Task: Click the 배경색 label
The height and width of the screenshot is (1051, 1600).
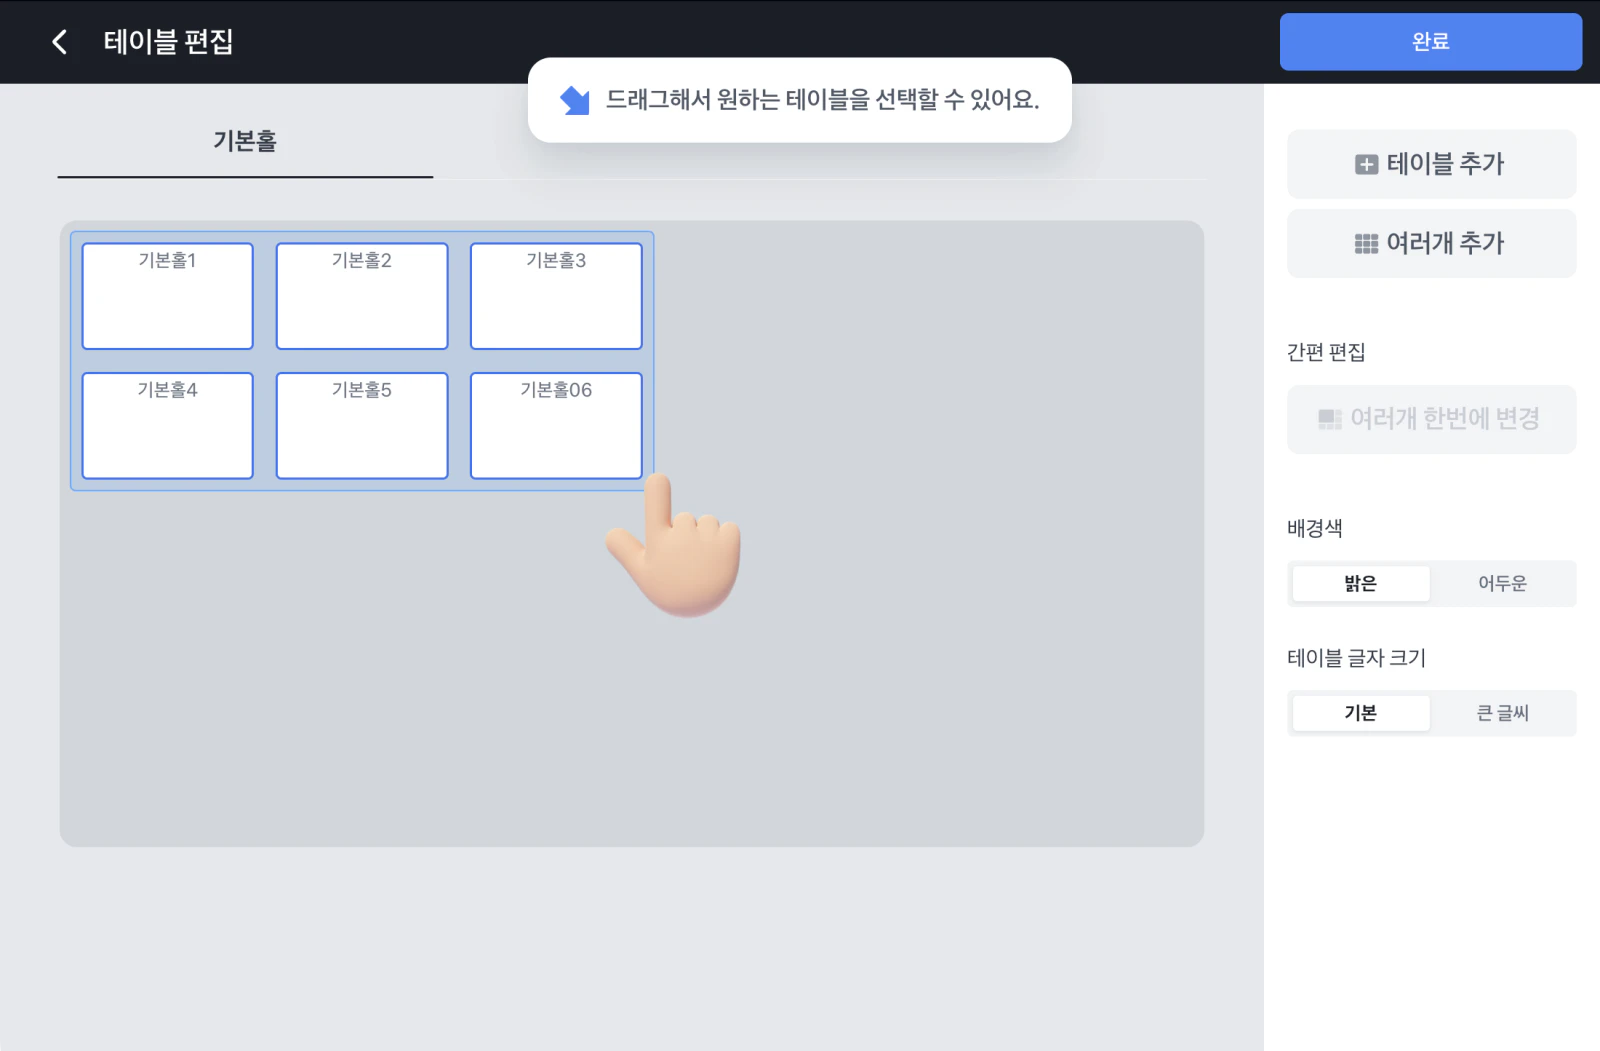Action: click(1315, 528)
